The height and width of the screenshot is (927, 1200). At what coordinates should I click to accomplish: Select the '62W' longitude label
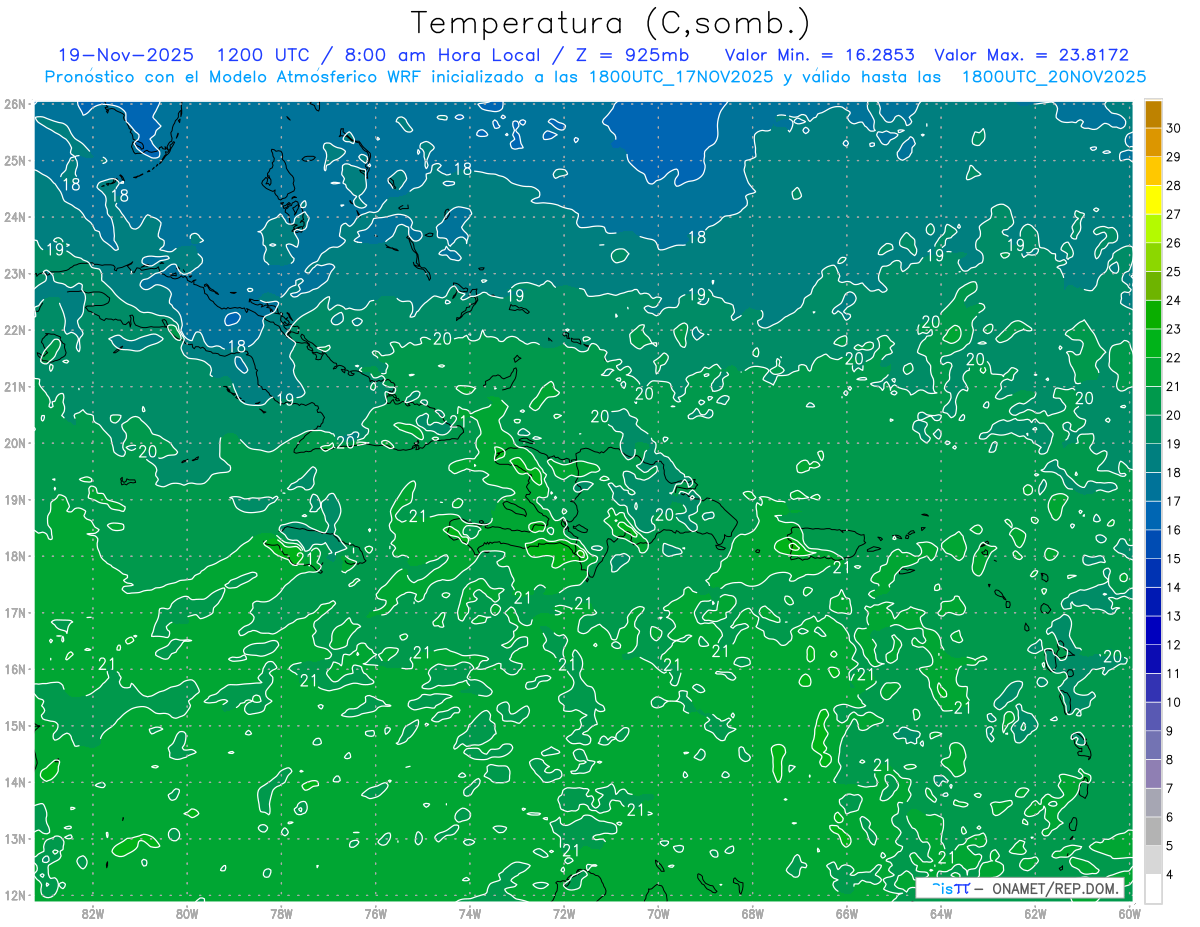point(1035,913)
